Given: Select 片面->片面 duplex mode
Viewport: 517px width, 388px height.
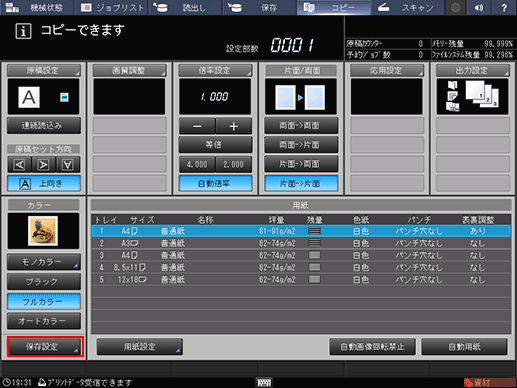Looking at the screenshot, I should [x=301, y=184].
